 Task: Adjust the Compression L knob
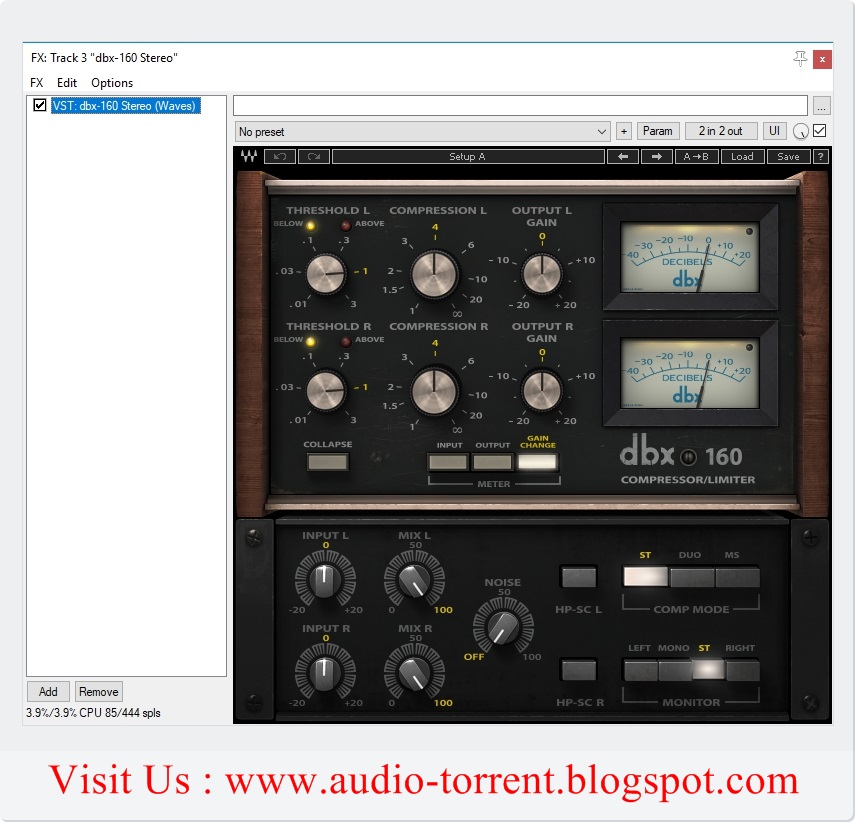point(434,274)
